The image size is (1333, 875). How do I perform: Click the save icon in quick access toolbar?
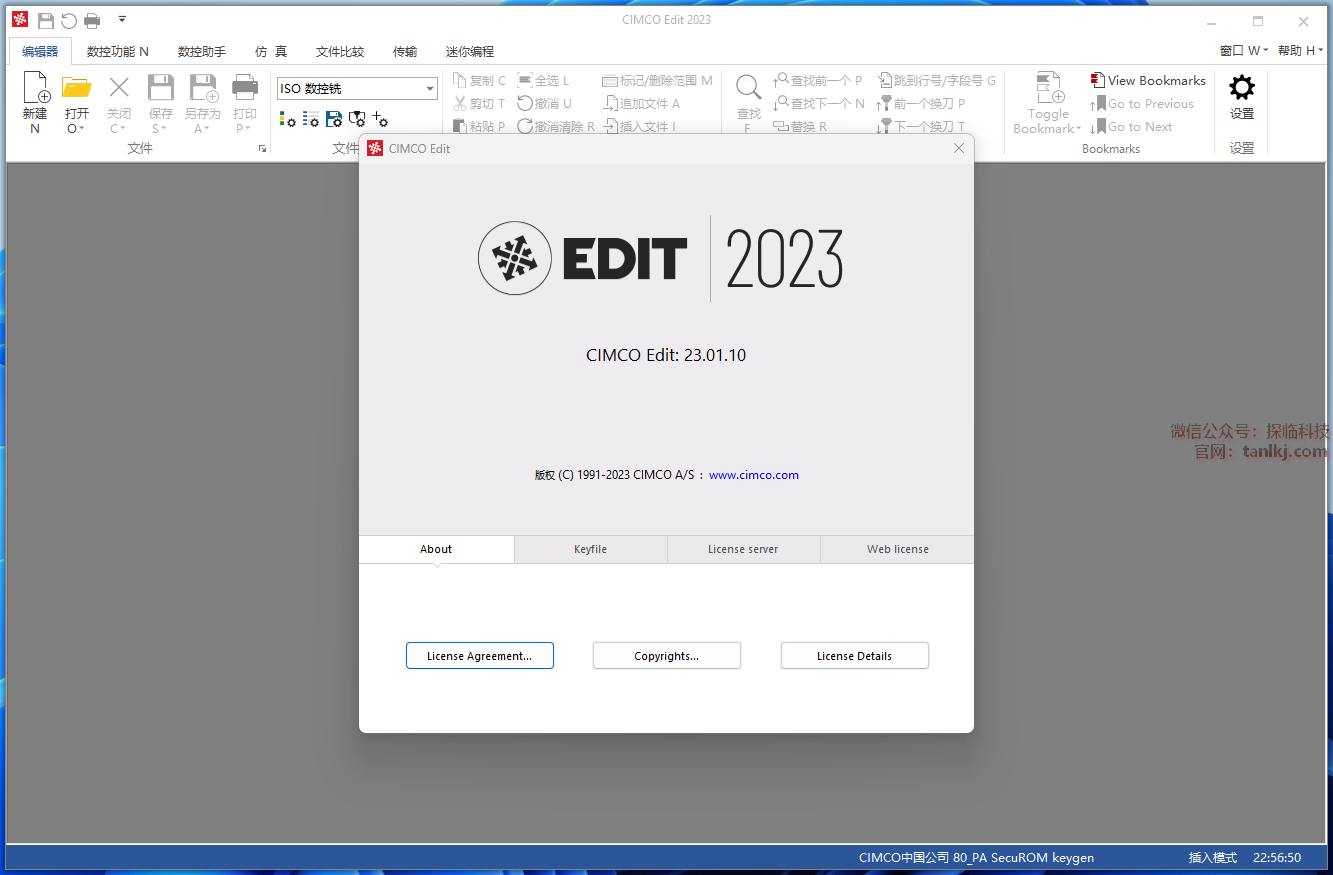point(46,20)
